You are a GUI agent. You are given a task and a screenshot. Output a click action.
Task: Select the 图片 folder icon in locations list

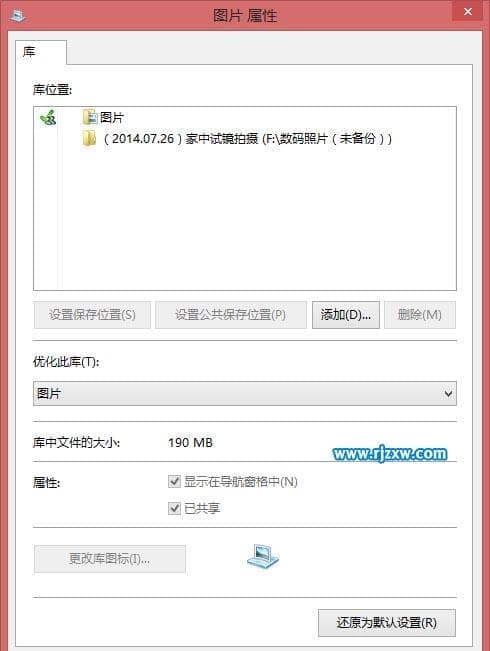90,117
